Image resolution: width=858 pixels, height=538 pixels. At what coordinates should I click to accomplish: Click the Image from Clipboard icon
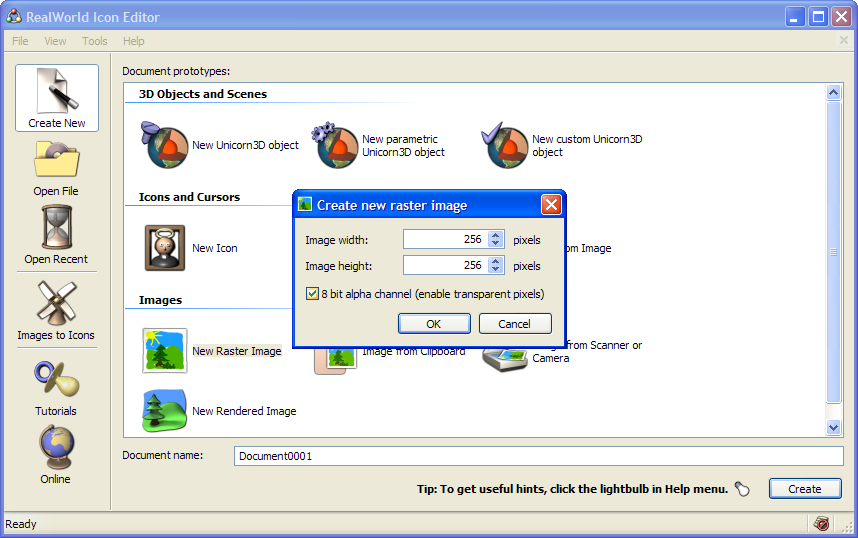[x=335, y=361]
